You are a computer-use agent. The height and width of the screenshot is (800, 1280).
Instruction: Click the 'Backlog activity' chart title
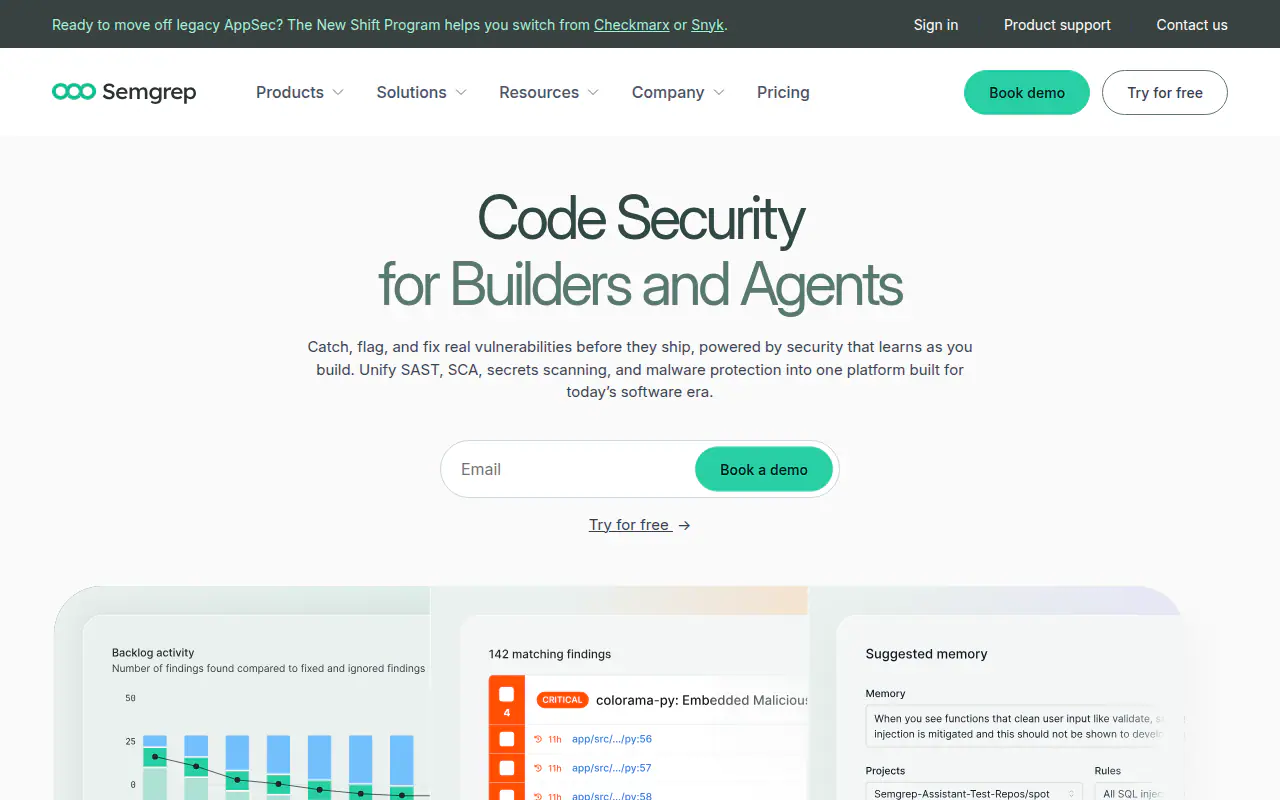(x=153, y=653)
